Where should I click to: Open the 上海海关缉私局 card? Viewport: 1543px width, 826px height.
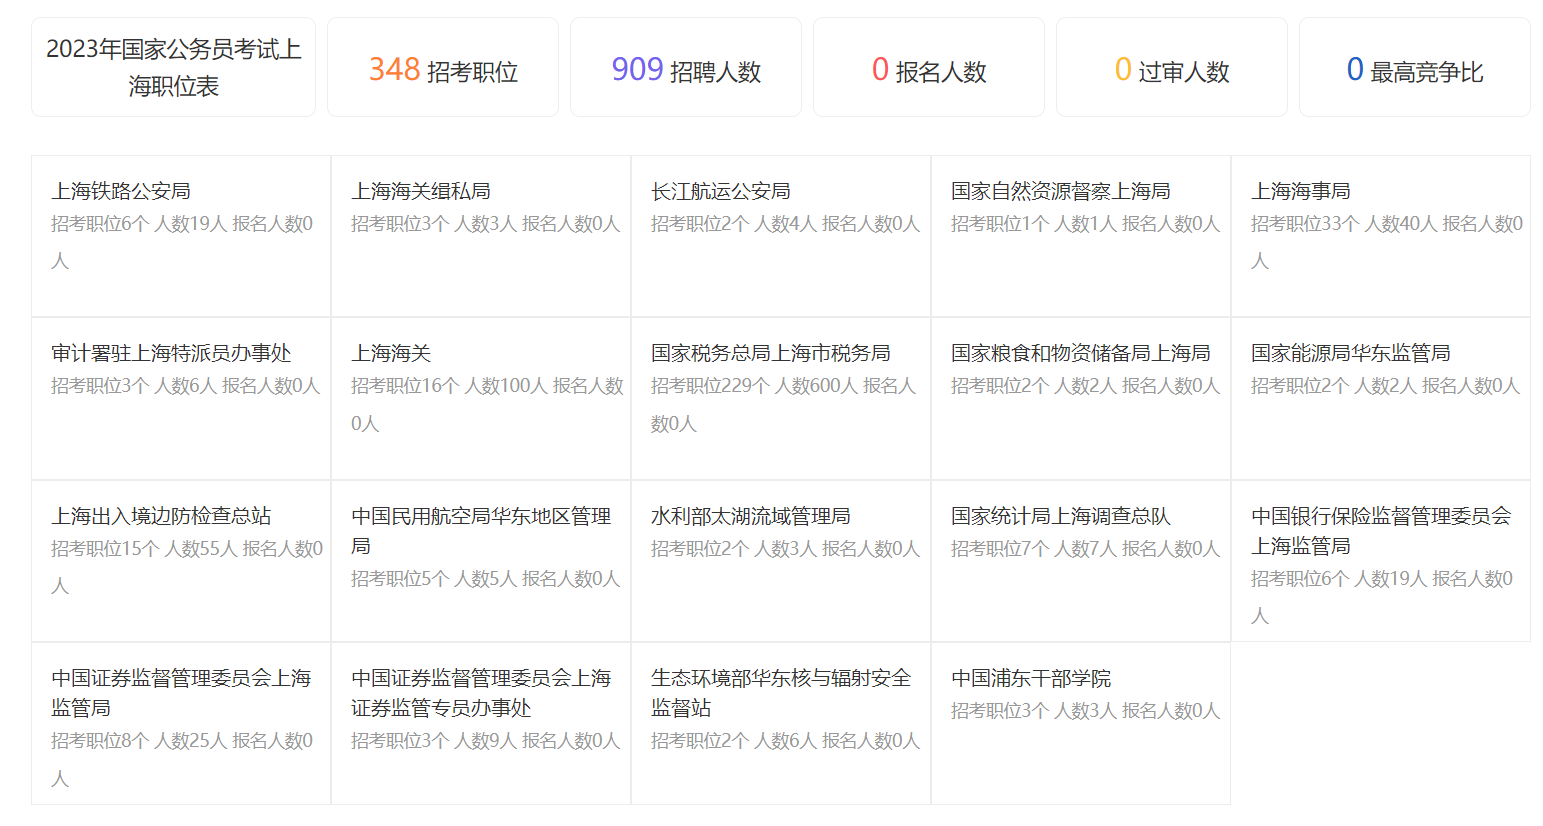click(x=481, y=236)
